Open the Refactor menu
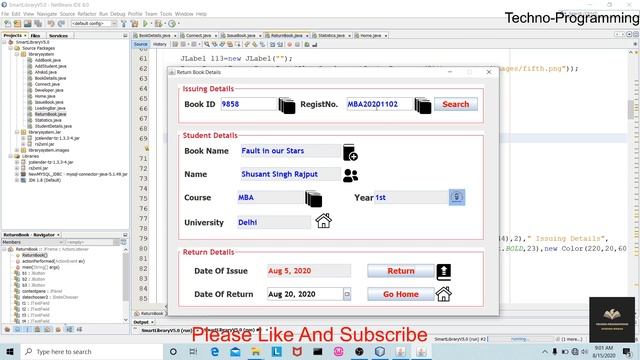The height and width of the screenshot is (360, 640). pos(87,14)
